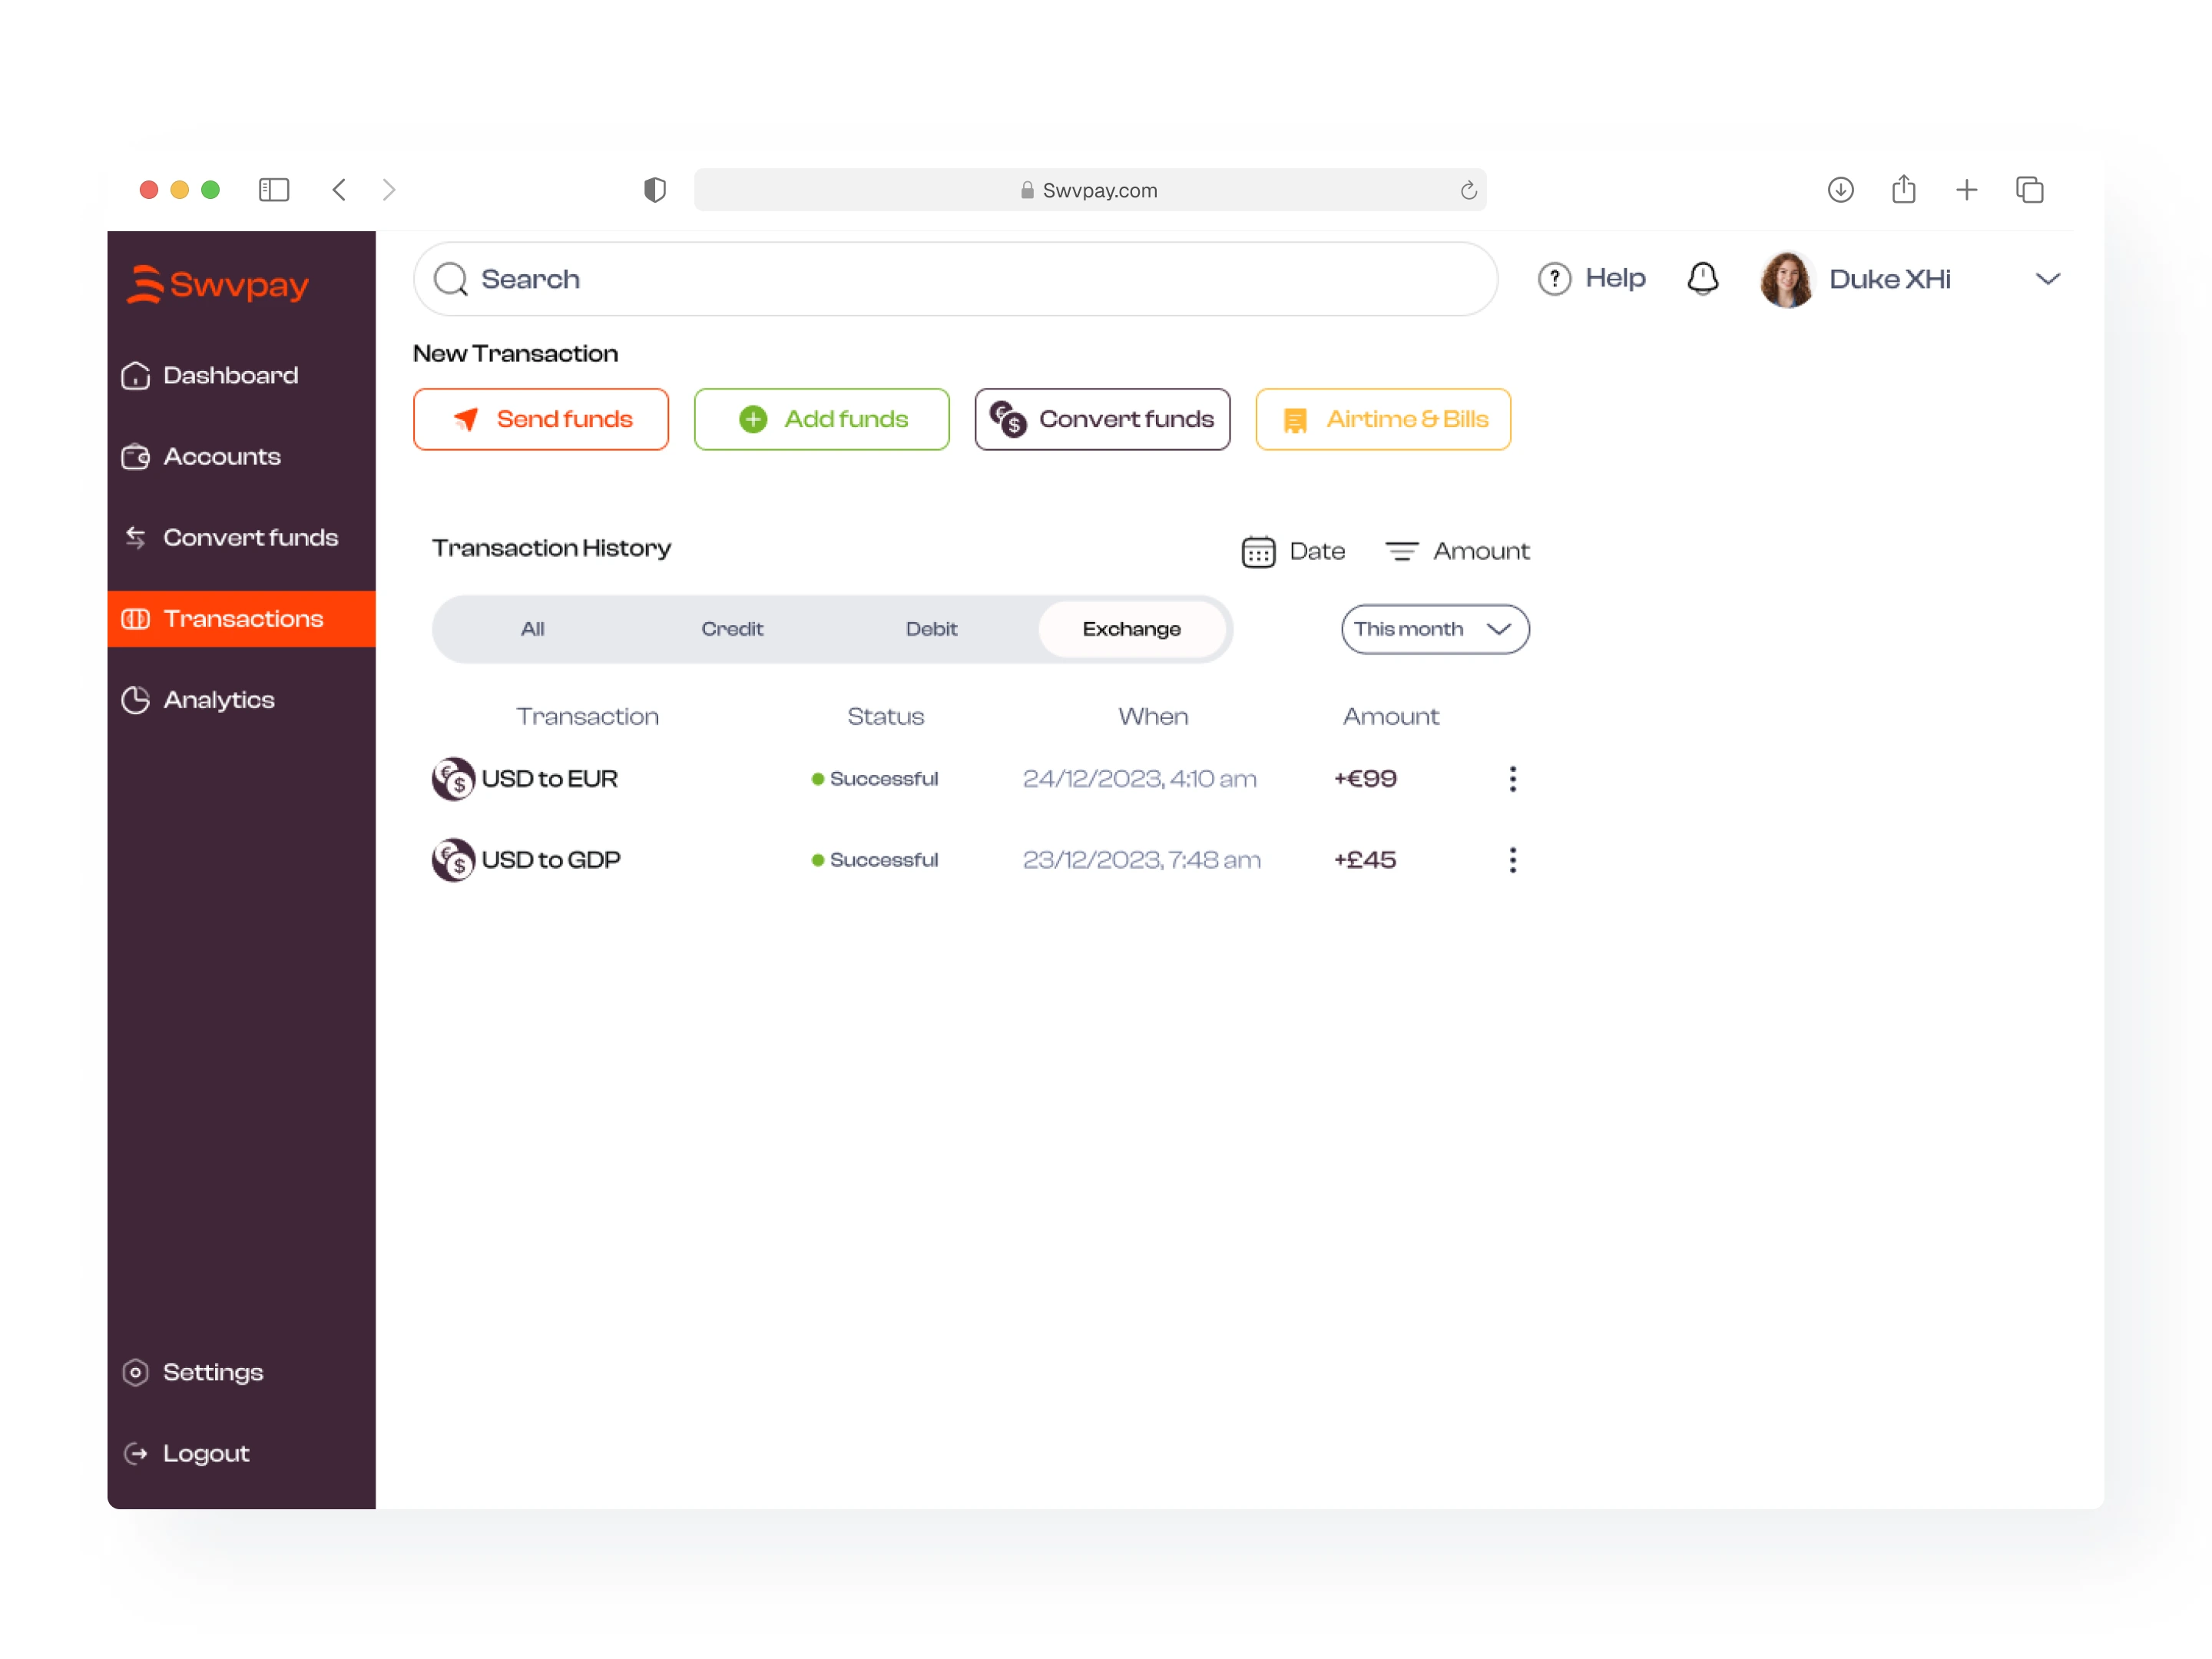The width and height of the screenshot is (2212, 1659).
Task: Click browser privacy shield icon
Action: (654, 189)
